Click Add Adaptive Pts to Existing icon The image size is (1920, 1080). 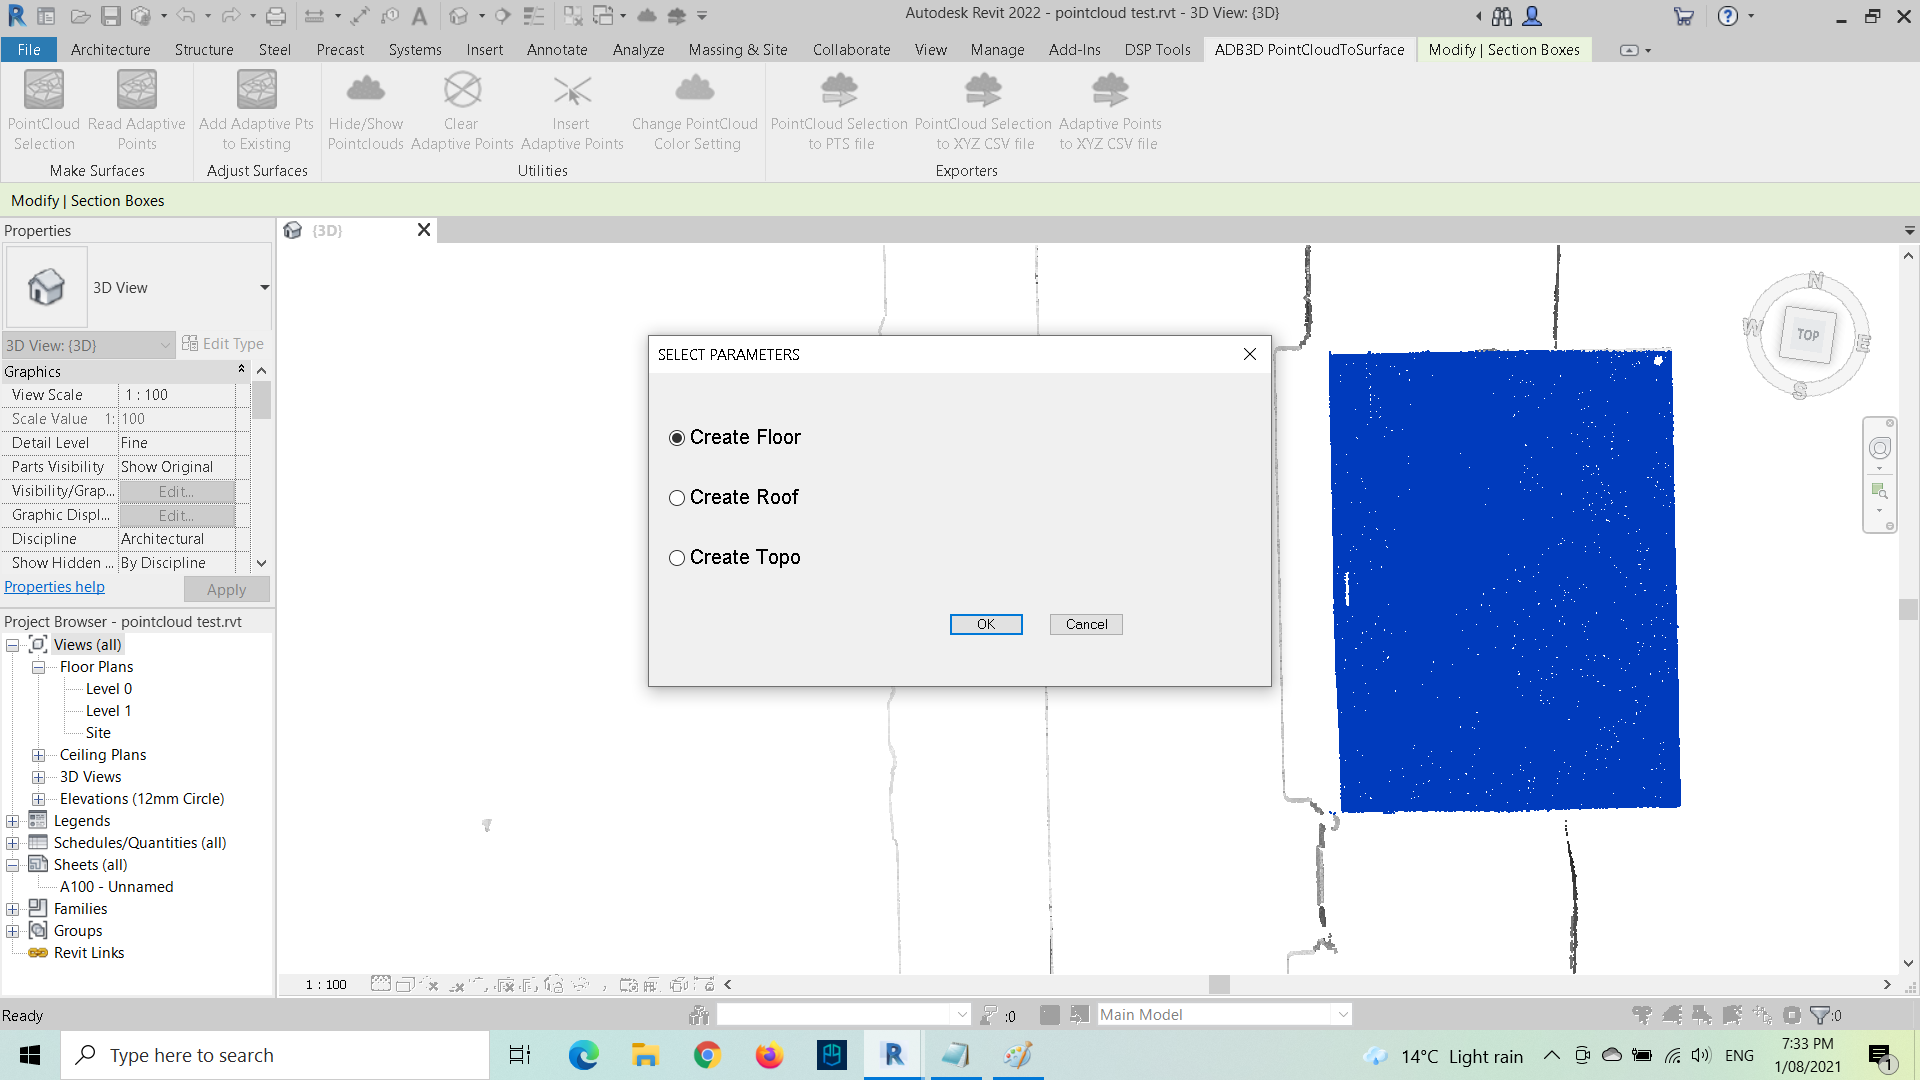256,91
